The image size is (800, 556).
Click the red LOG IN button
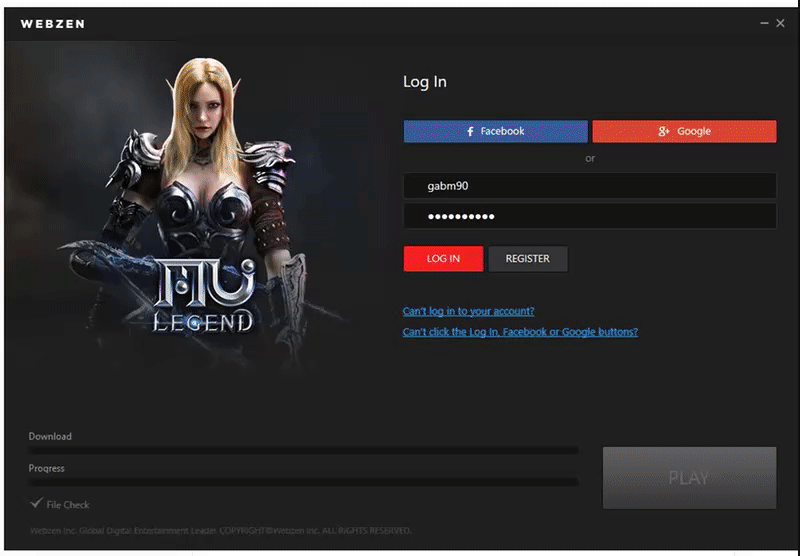[x=443, y=259]
